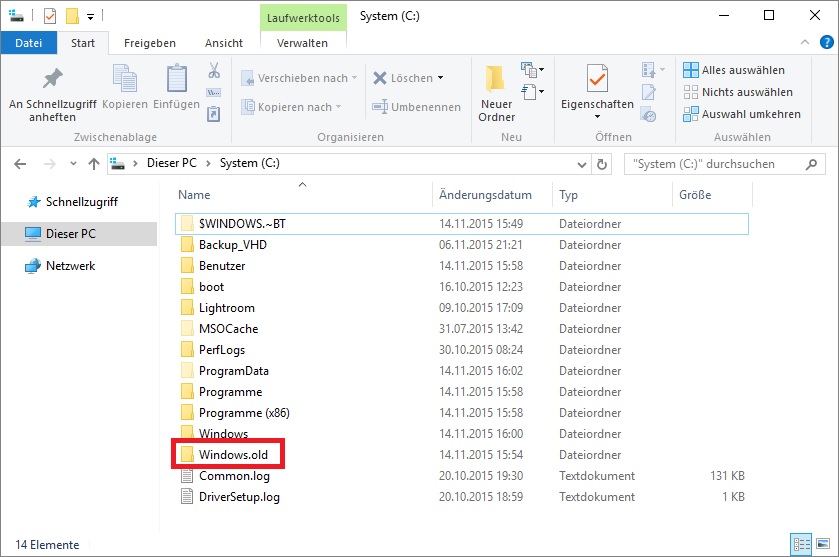
Task: Click the scissors cut icon
Action: (214, 70)
